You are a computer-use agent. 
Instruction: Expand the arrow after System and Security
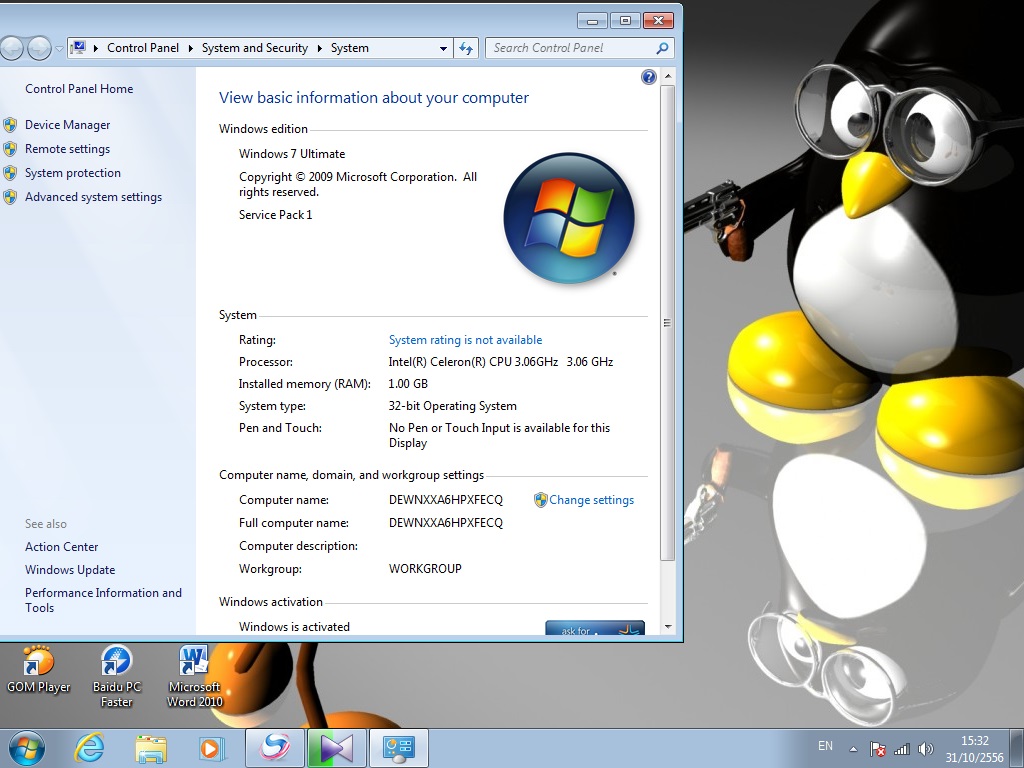[x=320, y=48]
